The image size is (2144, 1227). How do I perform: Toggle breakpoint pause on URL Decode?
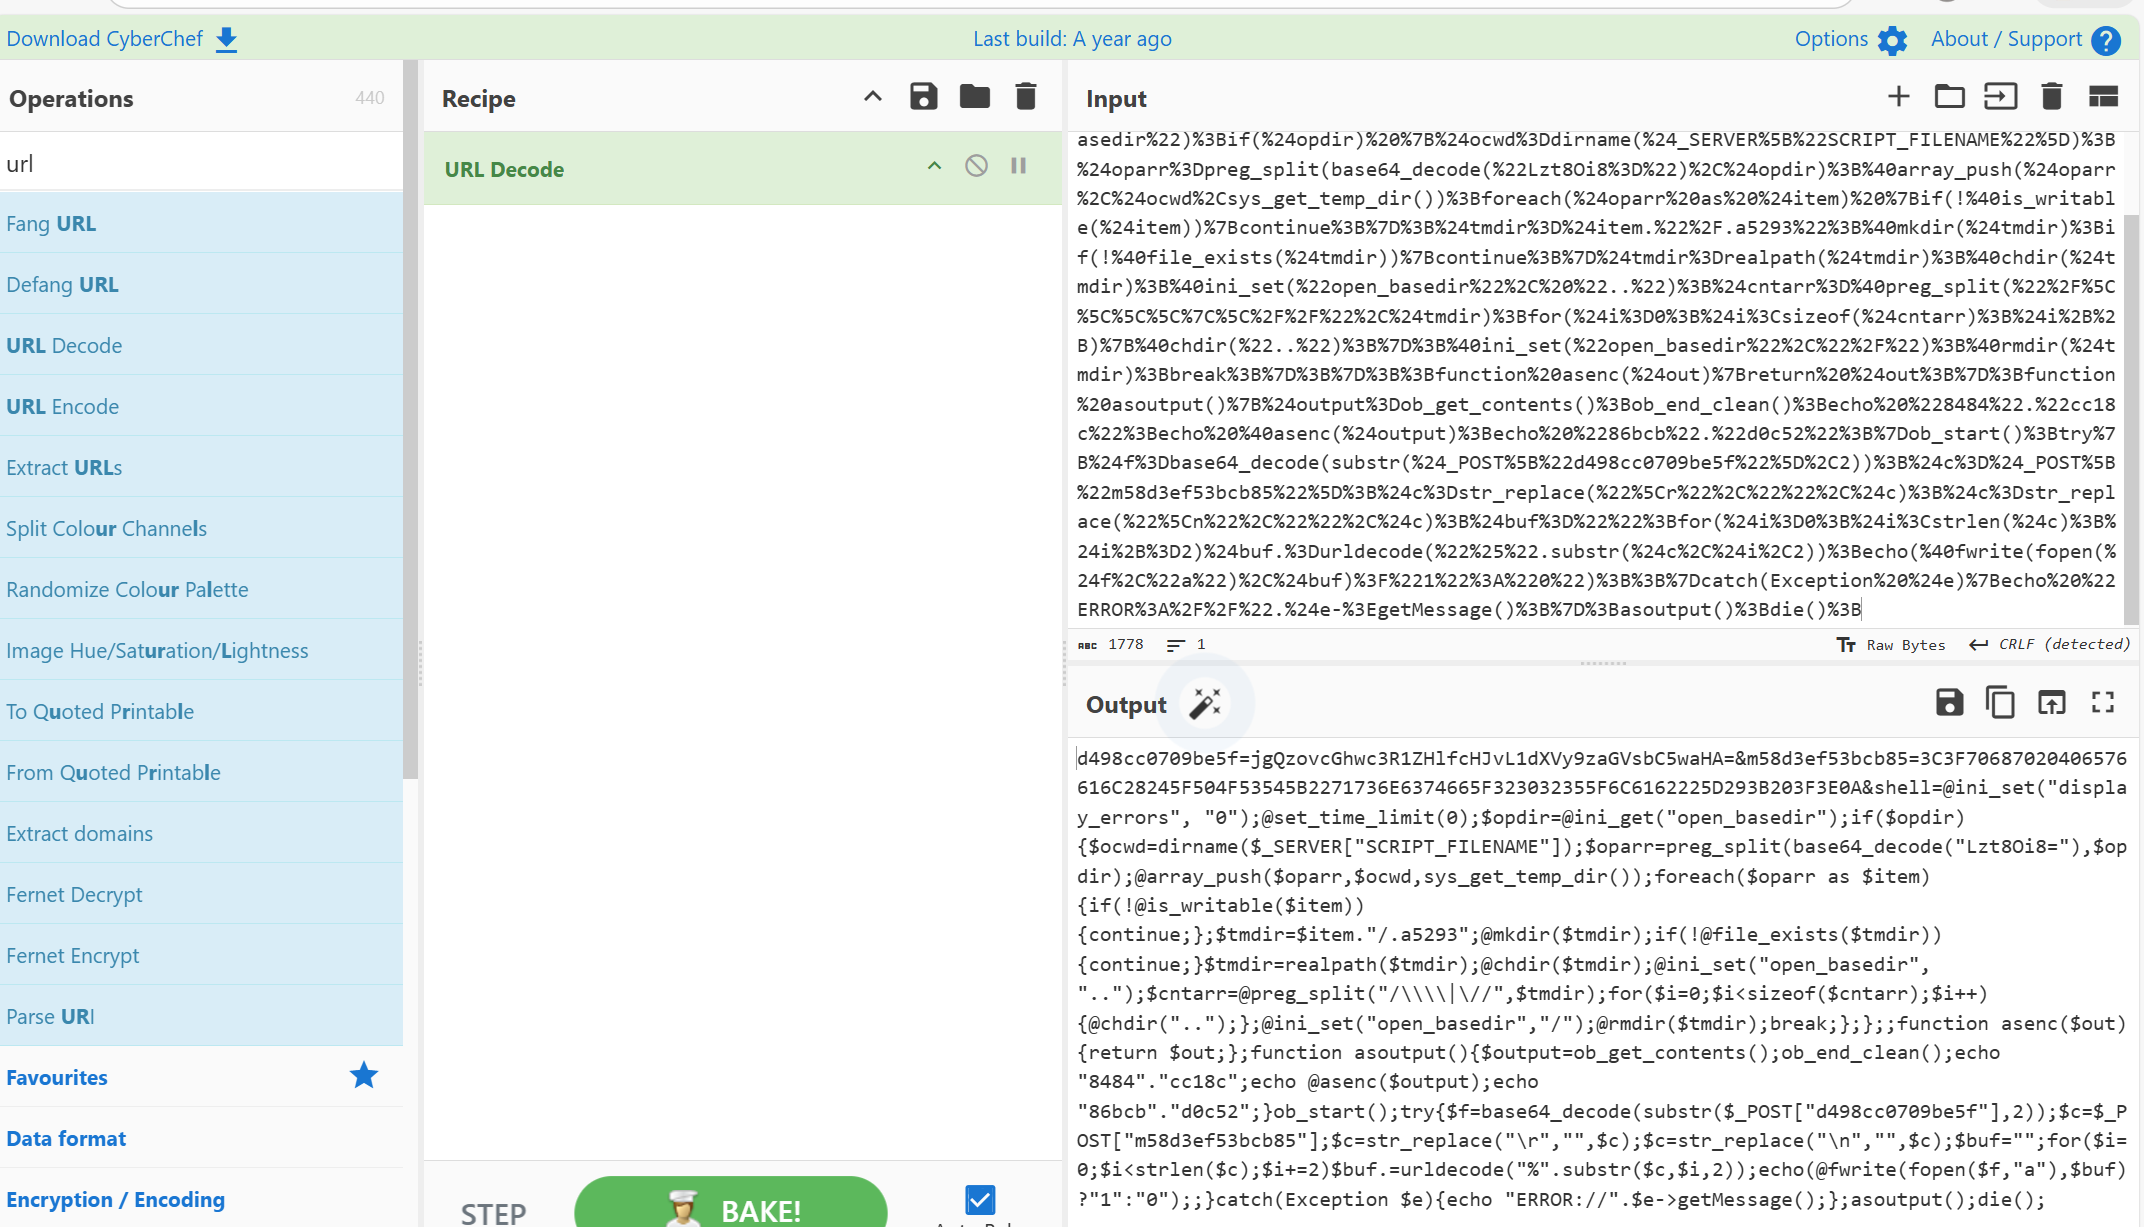pos(1018,166)
